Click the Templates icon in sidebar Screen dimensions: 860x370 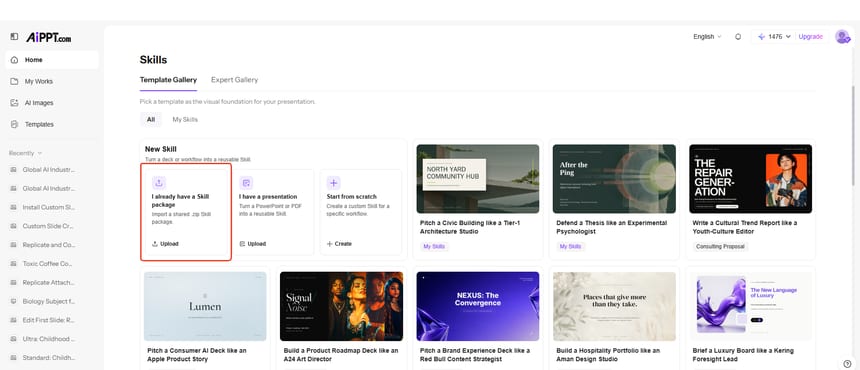pyautogui.click(x=14, y=124)
